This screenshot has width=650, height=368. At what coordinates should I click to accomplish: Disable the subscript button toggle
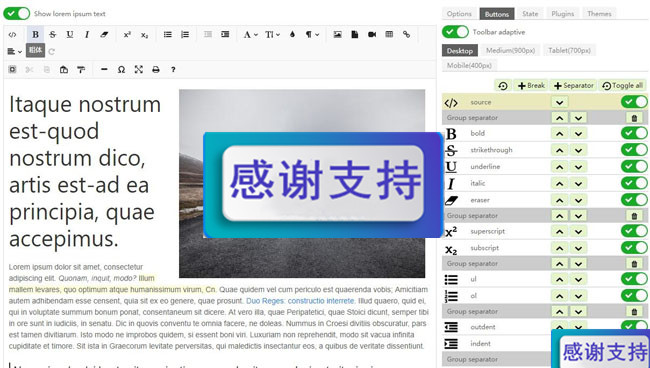[634, 247]
